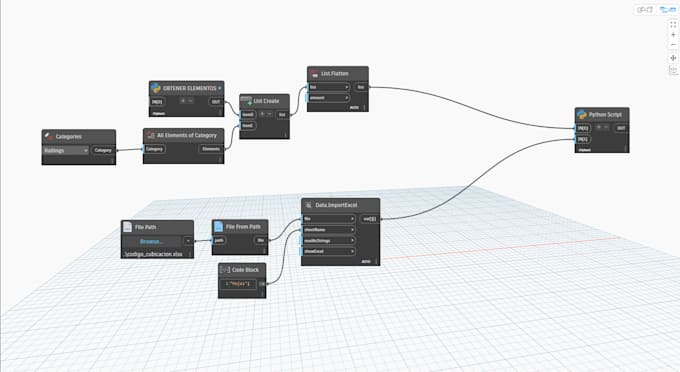Click the Python Script node's Python icon
Screen dimensions: 680x372
[582, 114]
